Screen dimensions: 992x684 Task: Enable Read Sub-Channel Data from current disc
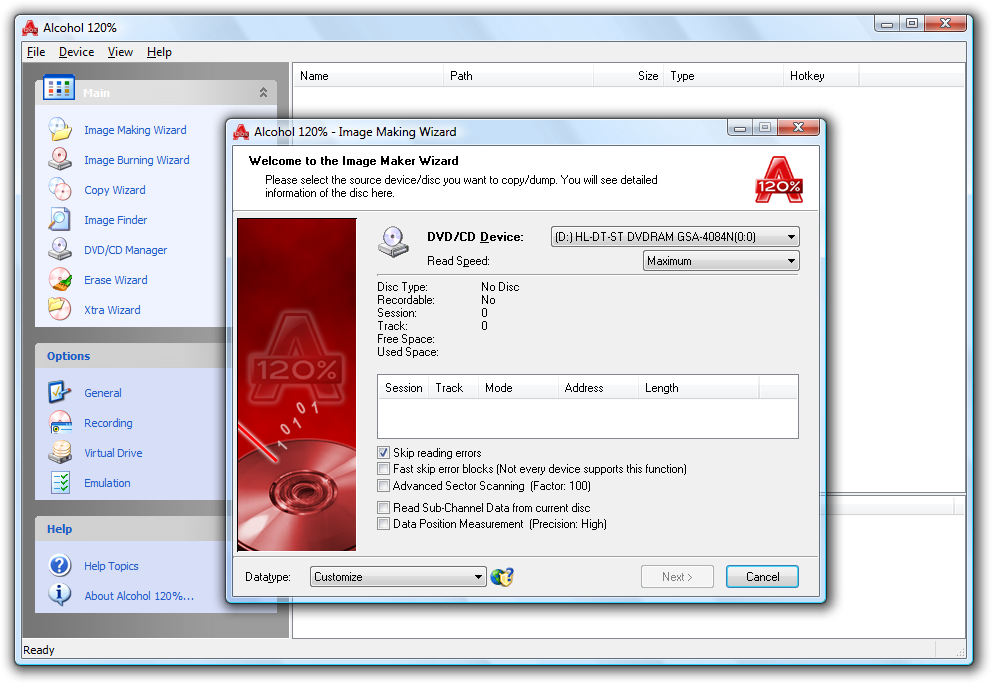(384, 508)
